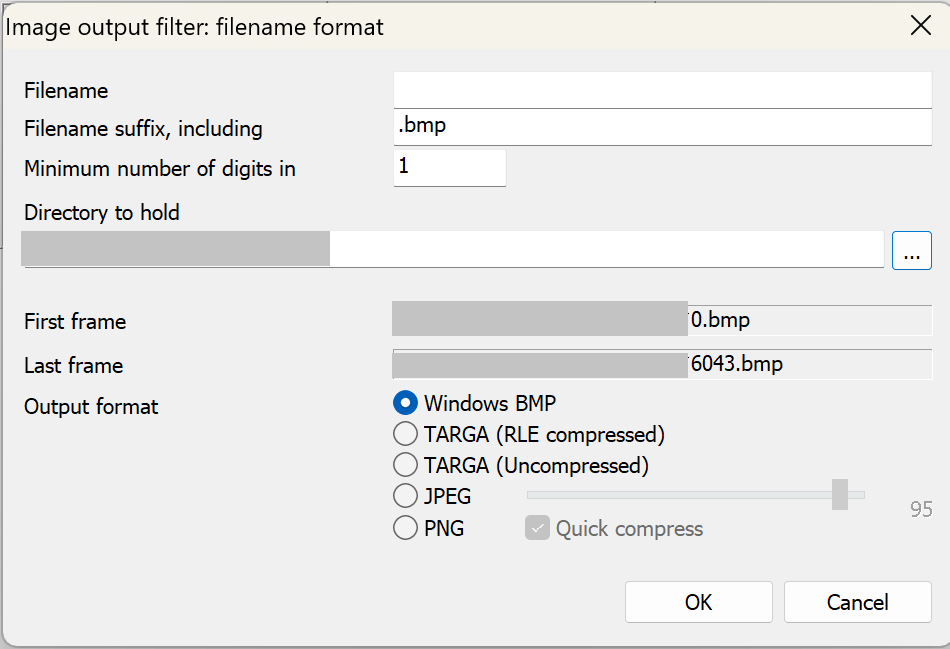Toggle the Quick compress checkbox
The width and height of the screenshot is (950, 649).
click(538, 528)
